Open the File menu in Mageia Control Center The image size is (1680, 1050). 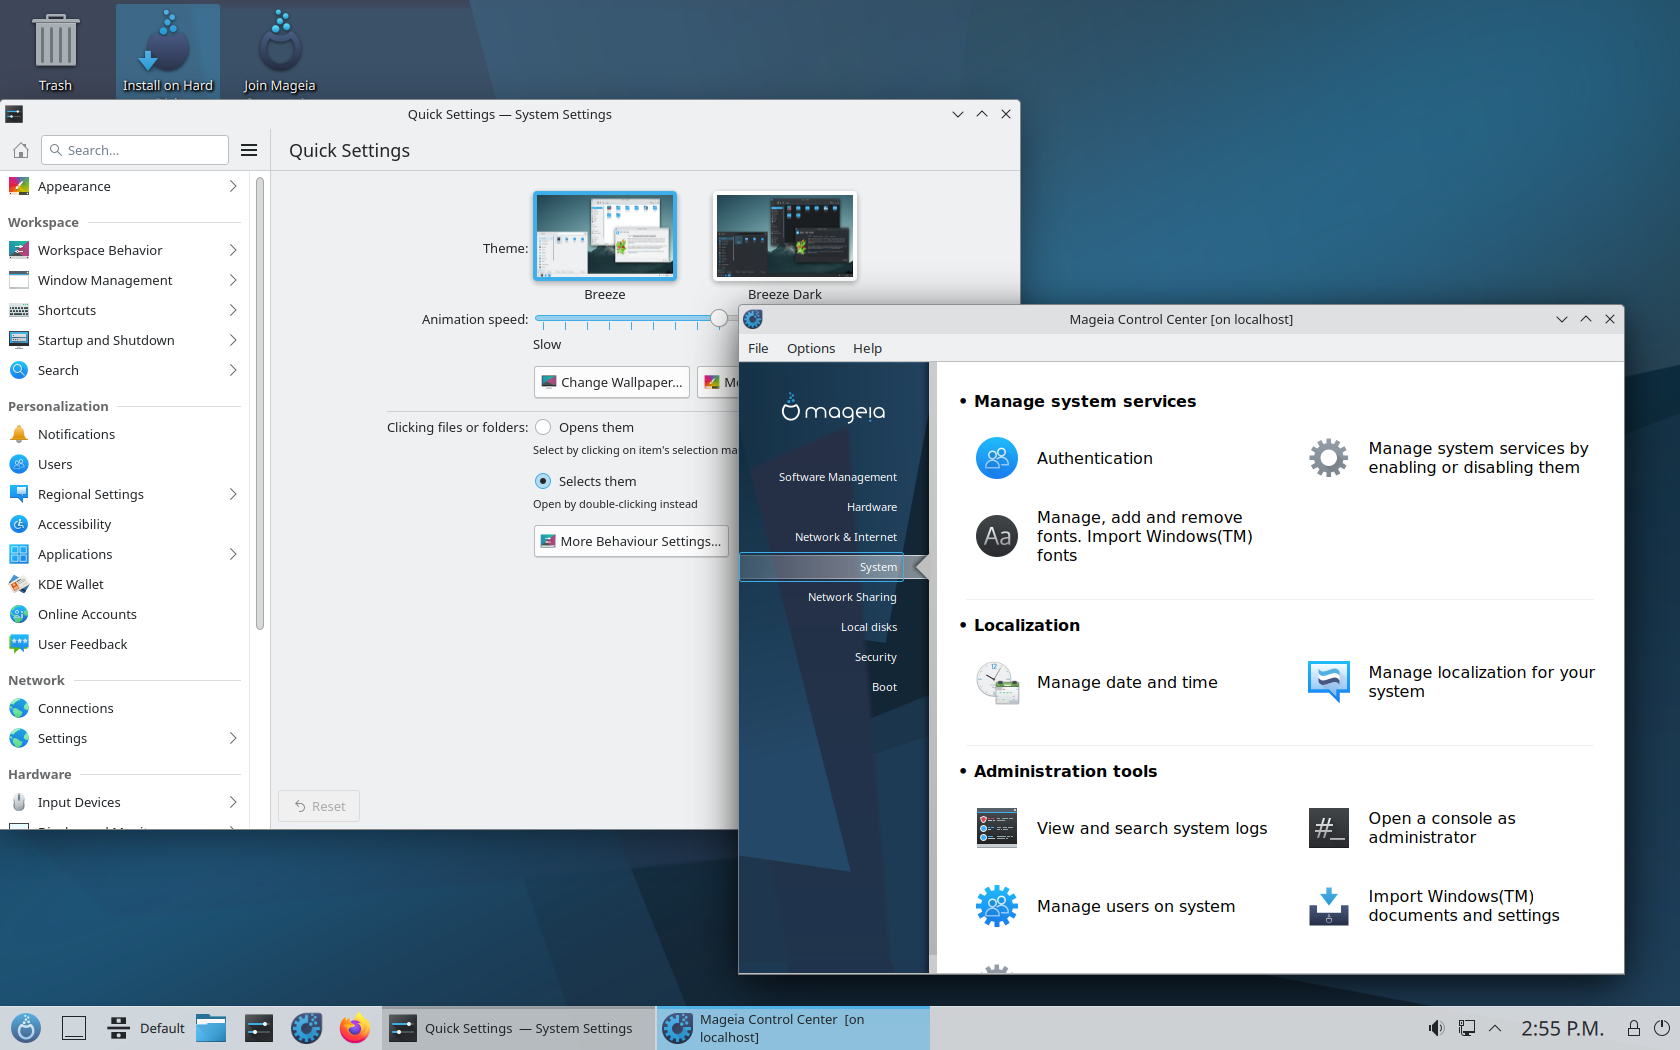click(758, 348)
